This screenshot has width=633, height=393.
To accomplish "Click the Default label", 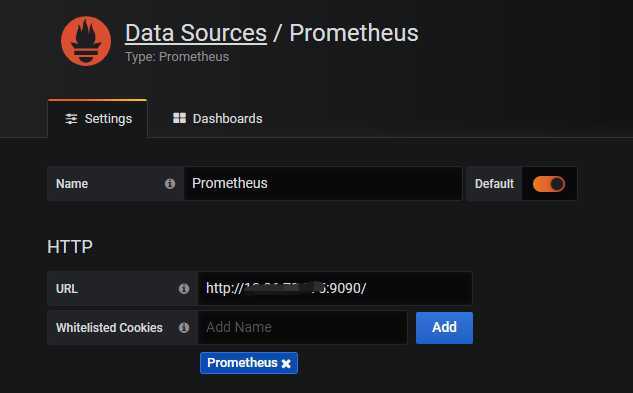I will (494, 184).
